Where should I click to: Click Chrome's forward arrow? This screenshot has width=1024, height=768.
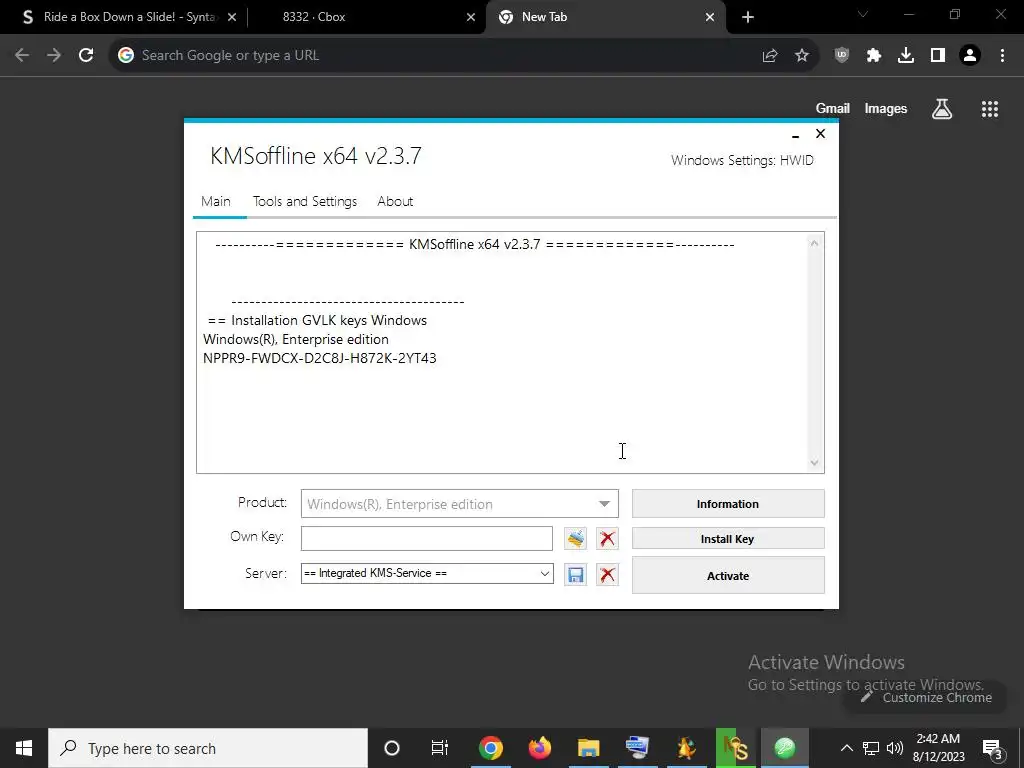[x=54, y=56]
